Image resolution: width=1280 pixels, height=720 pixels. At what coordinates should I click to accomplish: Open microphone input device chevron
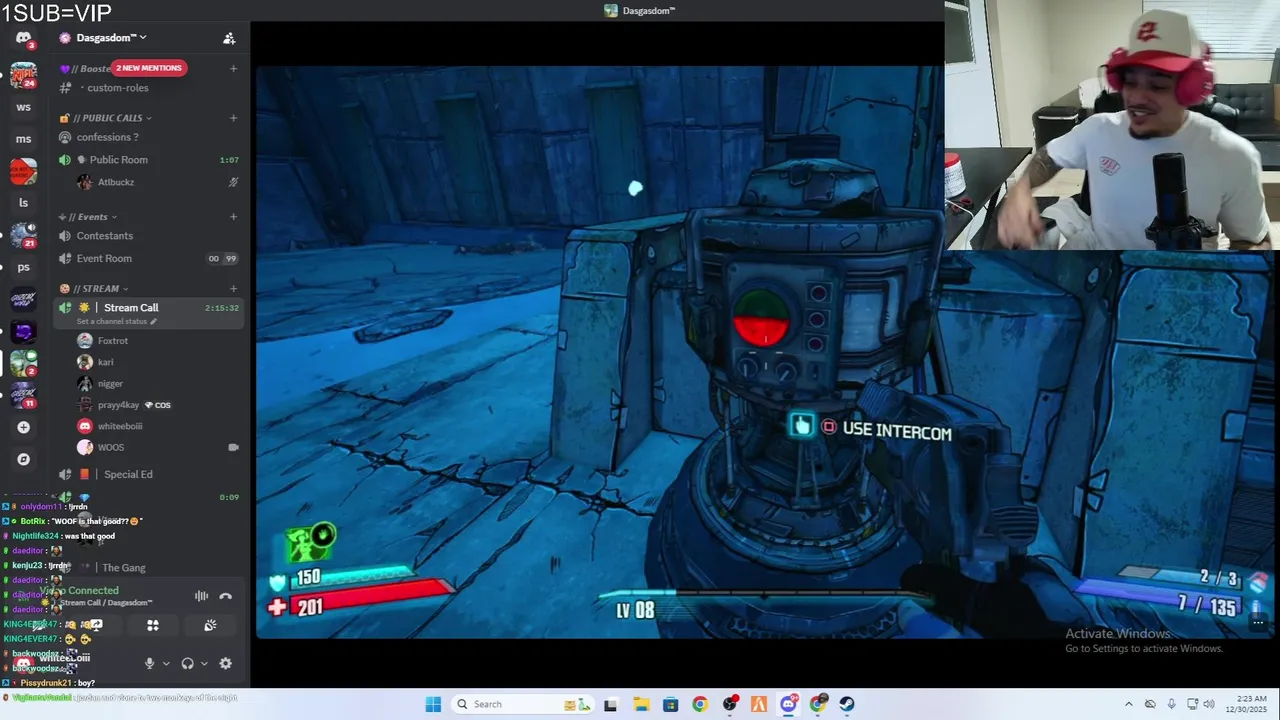[165, 663]
